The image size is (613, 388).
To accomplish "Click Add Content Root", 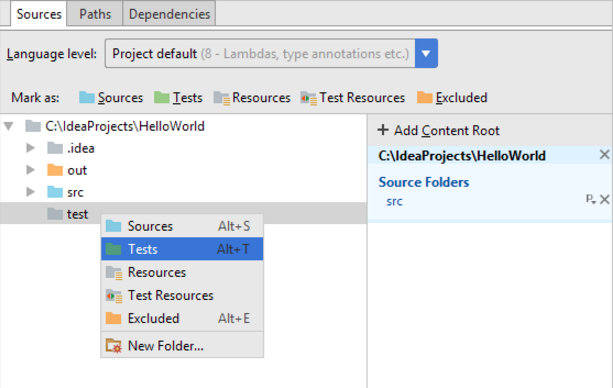I will coord(439,130).
